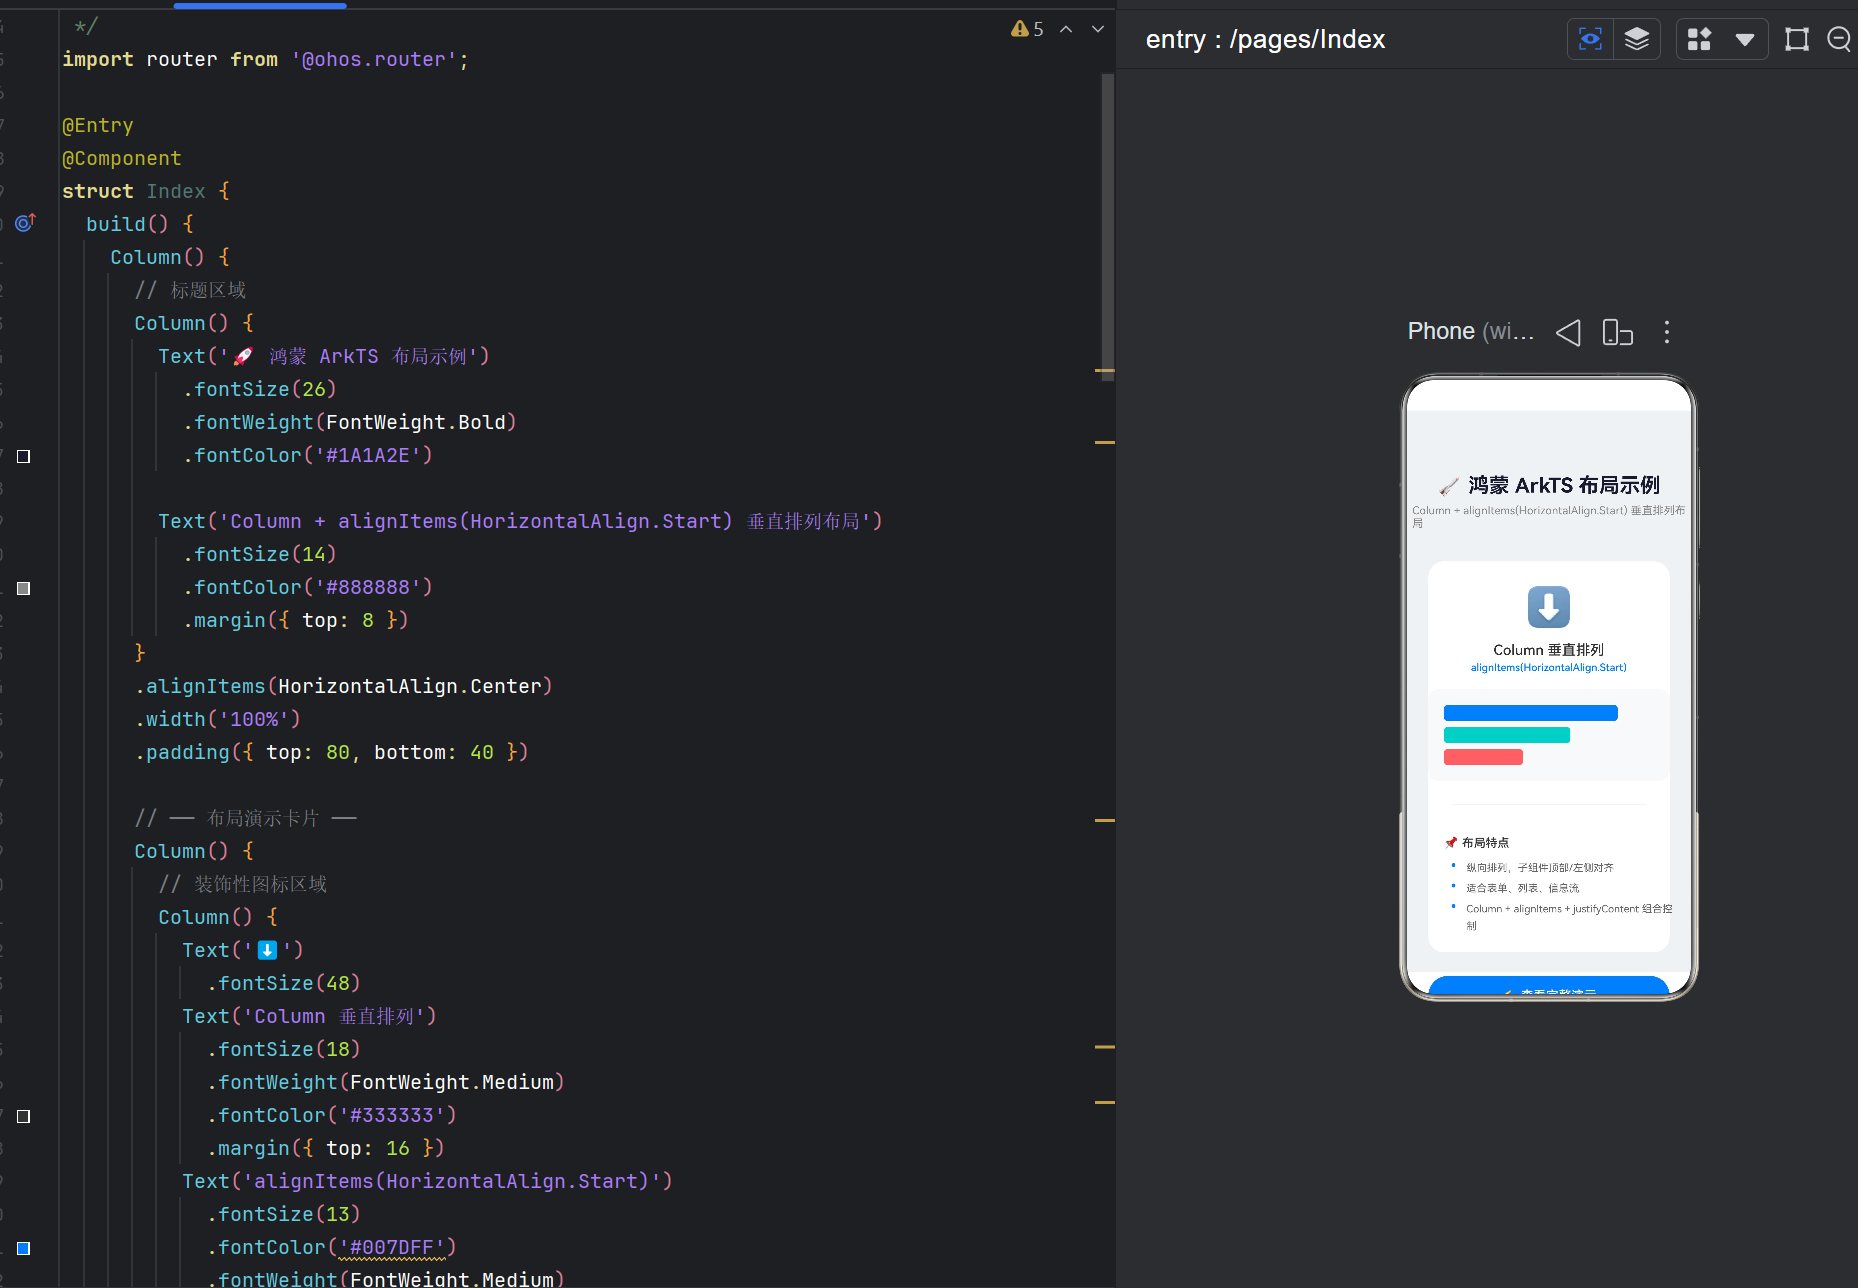Image resolution: width=1858 pixels, height=1288 pixels.
Task: Click the blue button at phone preview bottom
Action: pyautogui.click(x=1548, y=986)
